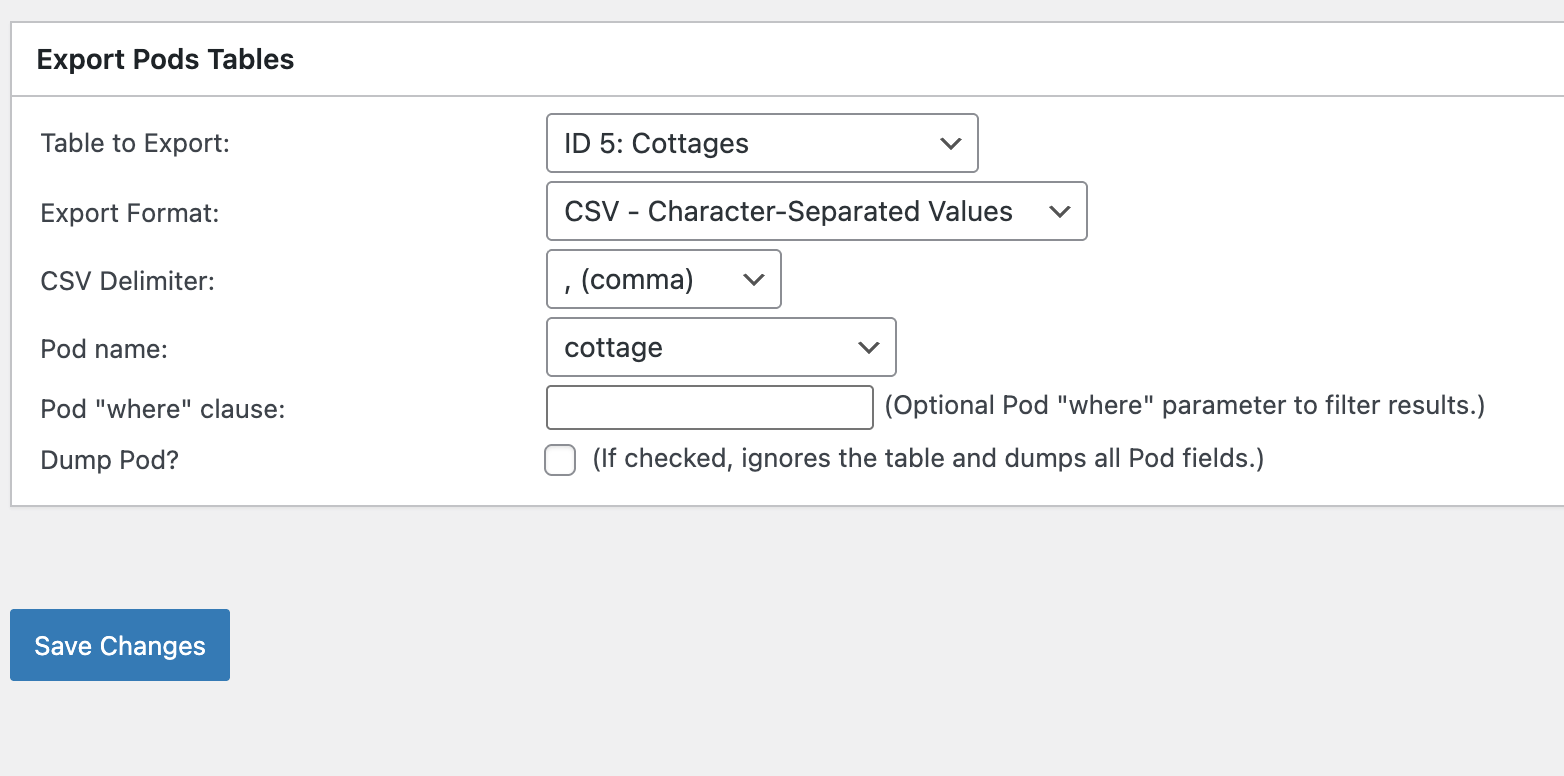
Task: Click the 'Pod "where" clause:' label
Action: 163,409
